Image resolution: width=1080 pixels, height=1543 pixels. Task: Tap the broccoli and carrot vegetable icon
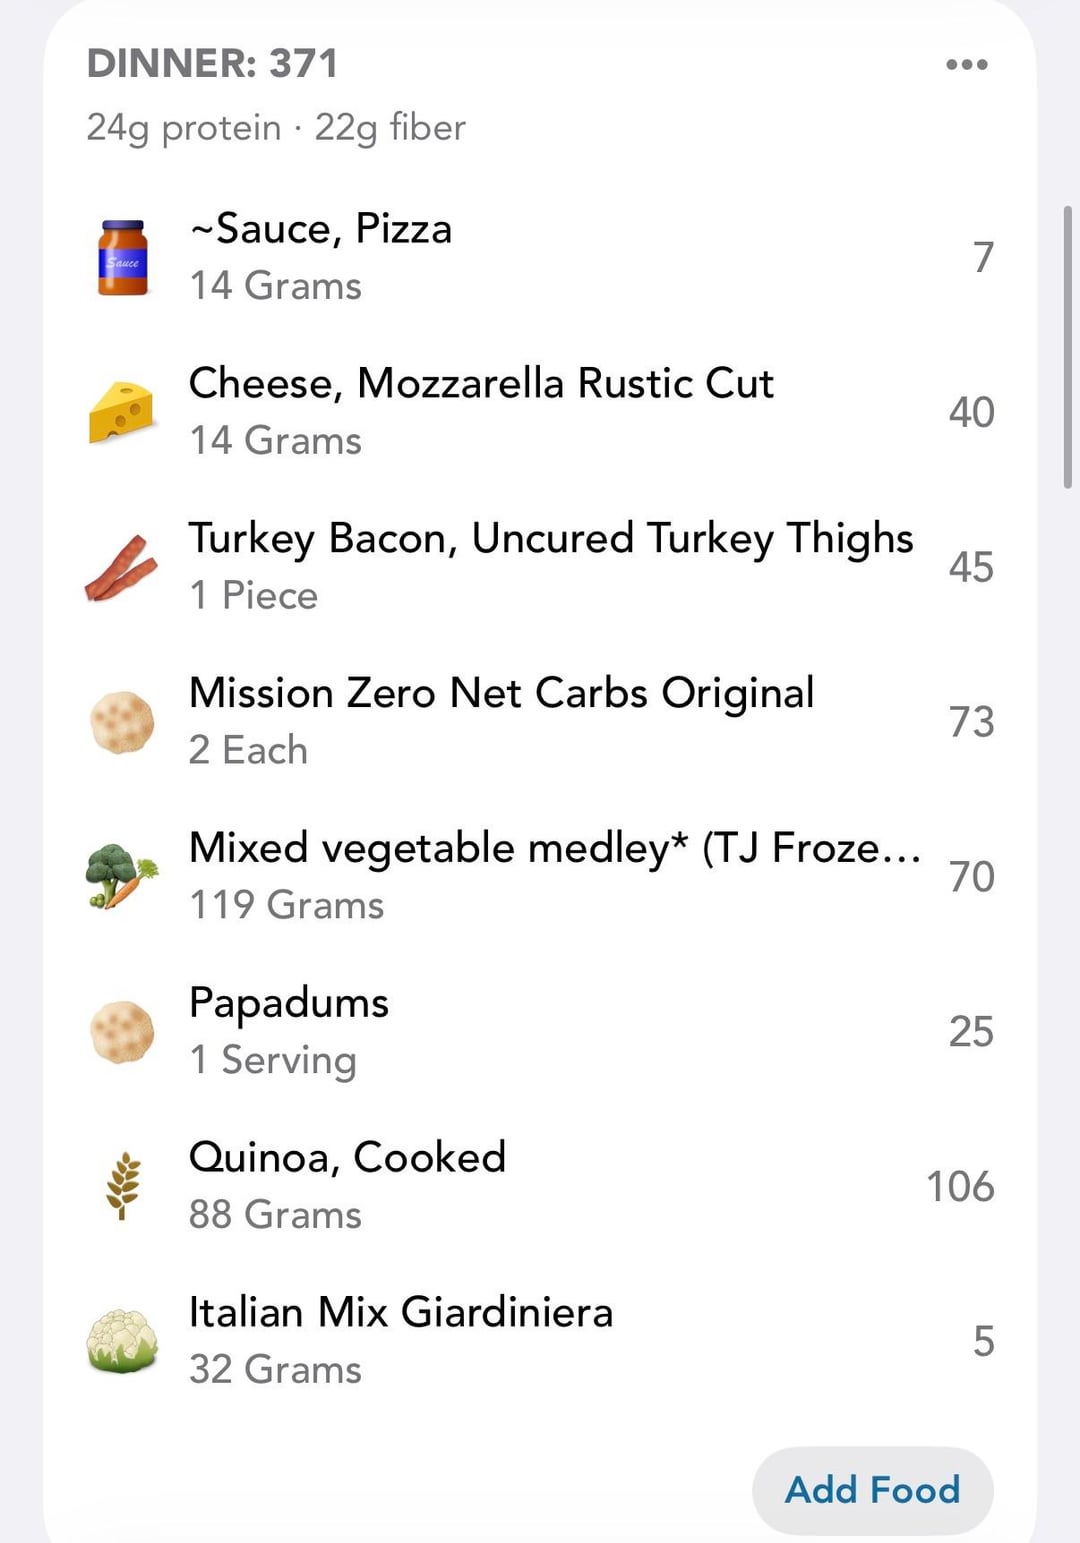point(122,877)
